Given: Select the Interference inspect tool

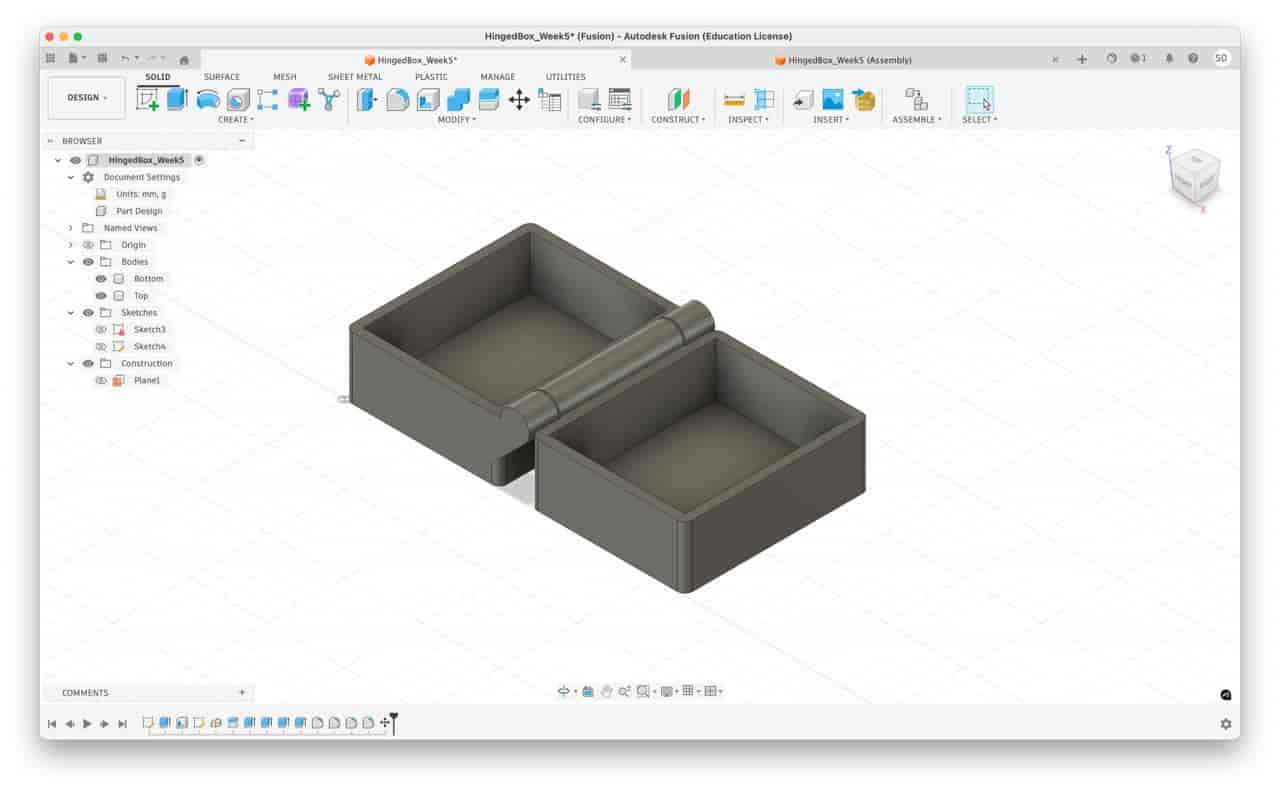Looking at the screenshot, I should [765, 99].
